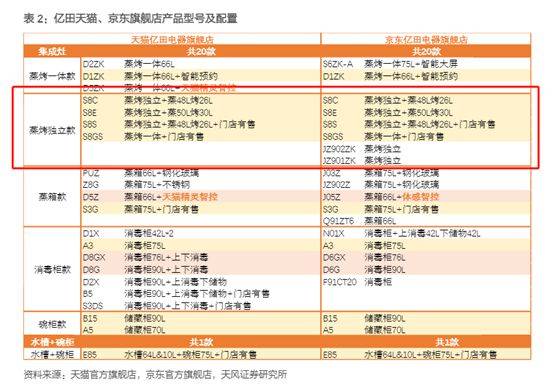Click 'D6GX' in the Tmall column
This screenshot has height=386, width=554.
(94, 257)
